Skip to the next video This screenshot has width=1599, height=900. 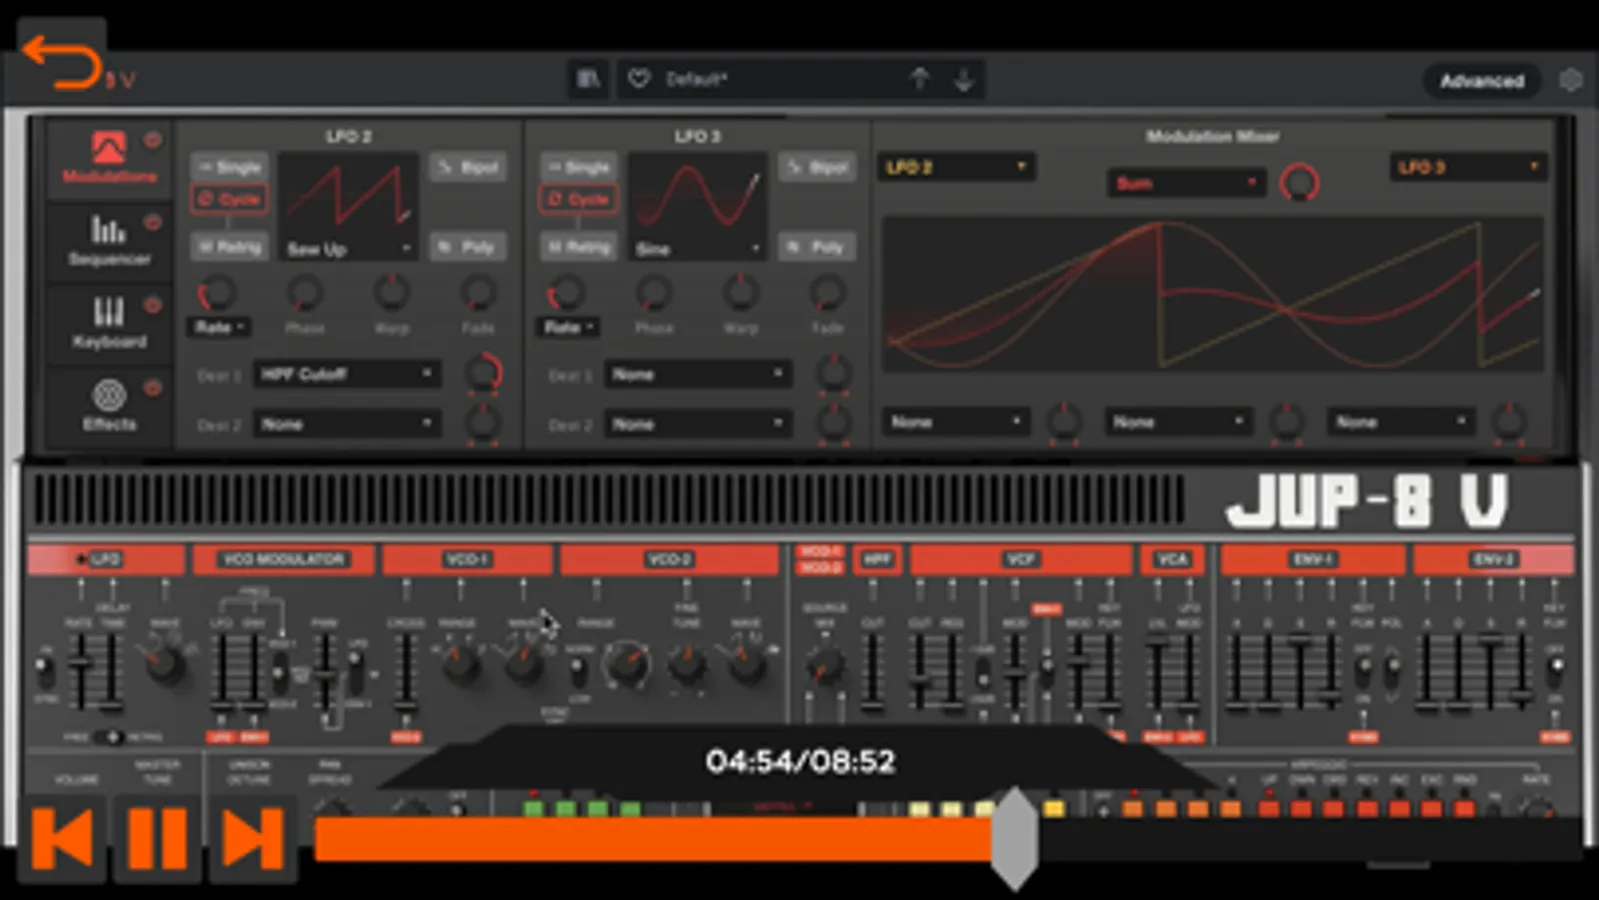click(x=252, y=838)
